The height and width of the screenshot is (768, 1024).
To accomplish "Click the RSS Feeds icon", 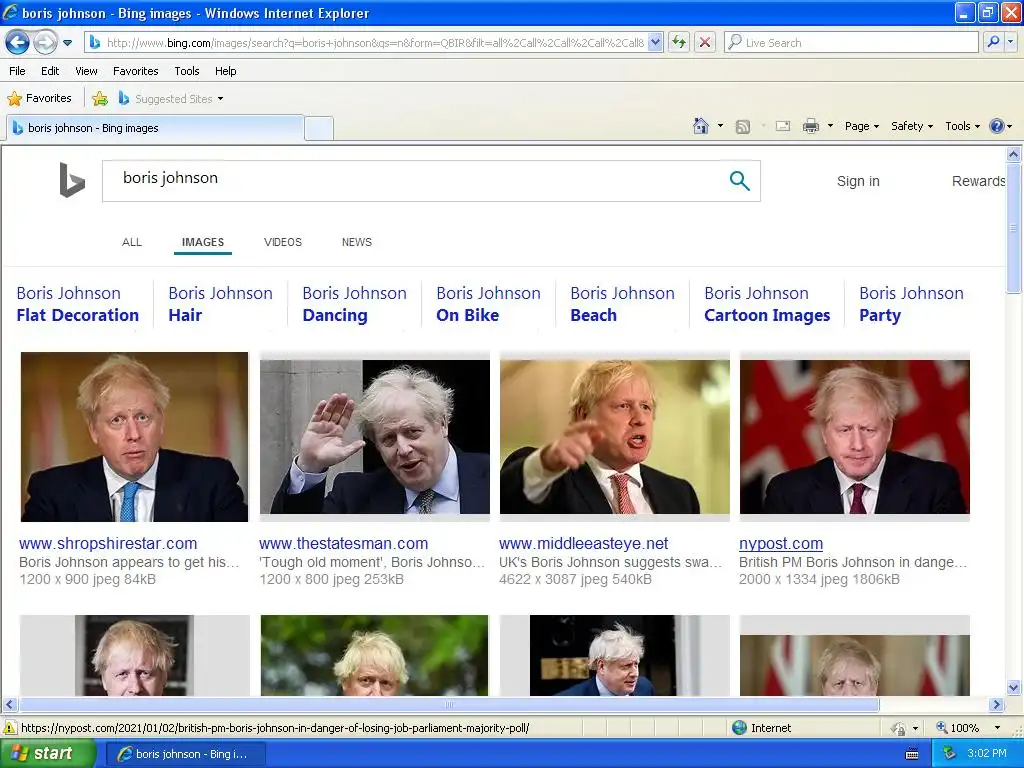I will [743, 127].
